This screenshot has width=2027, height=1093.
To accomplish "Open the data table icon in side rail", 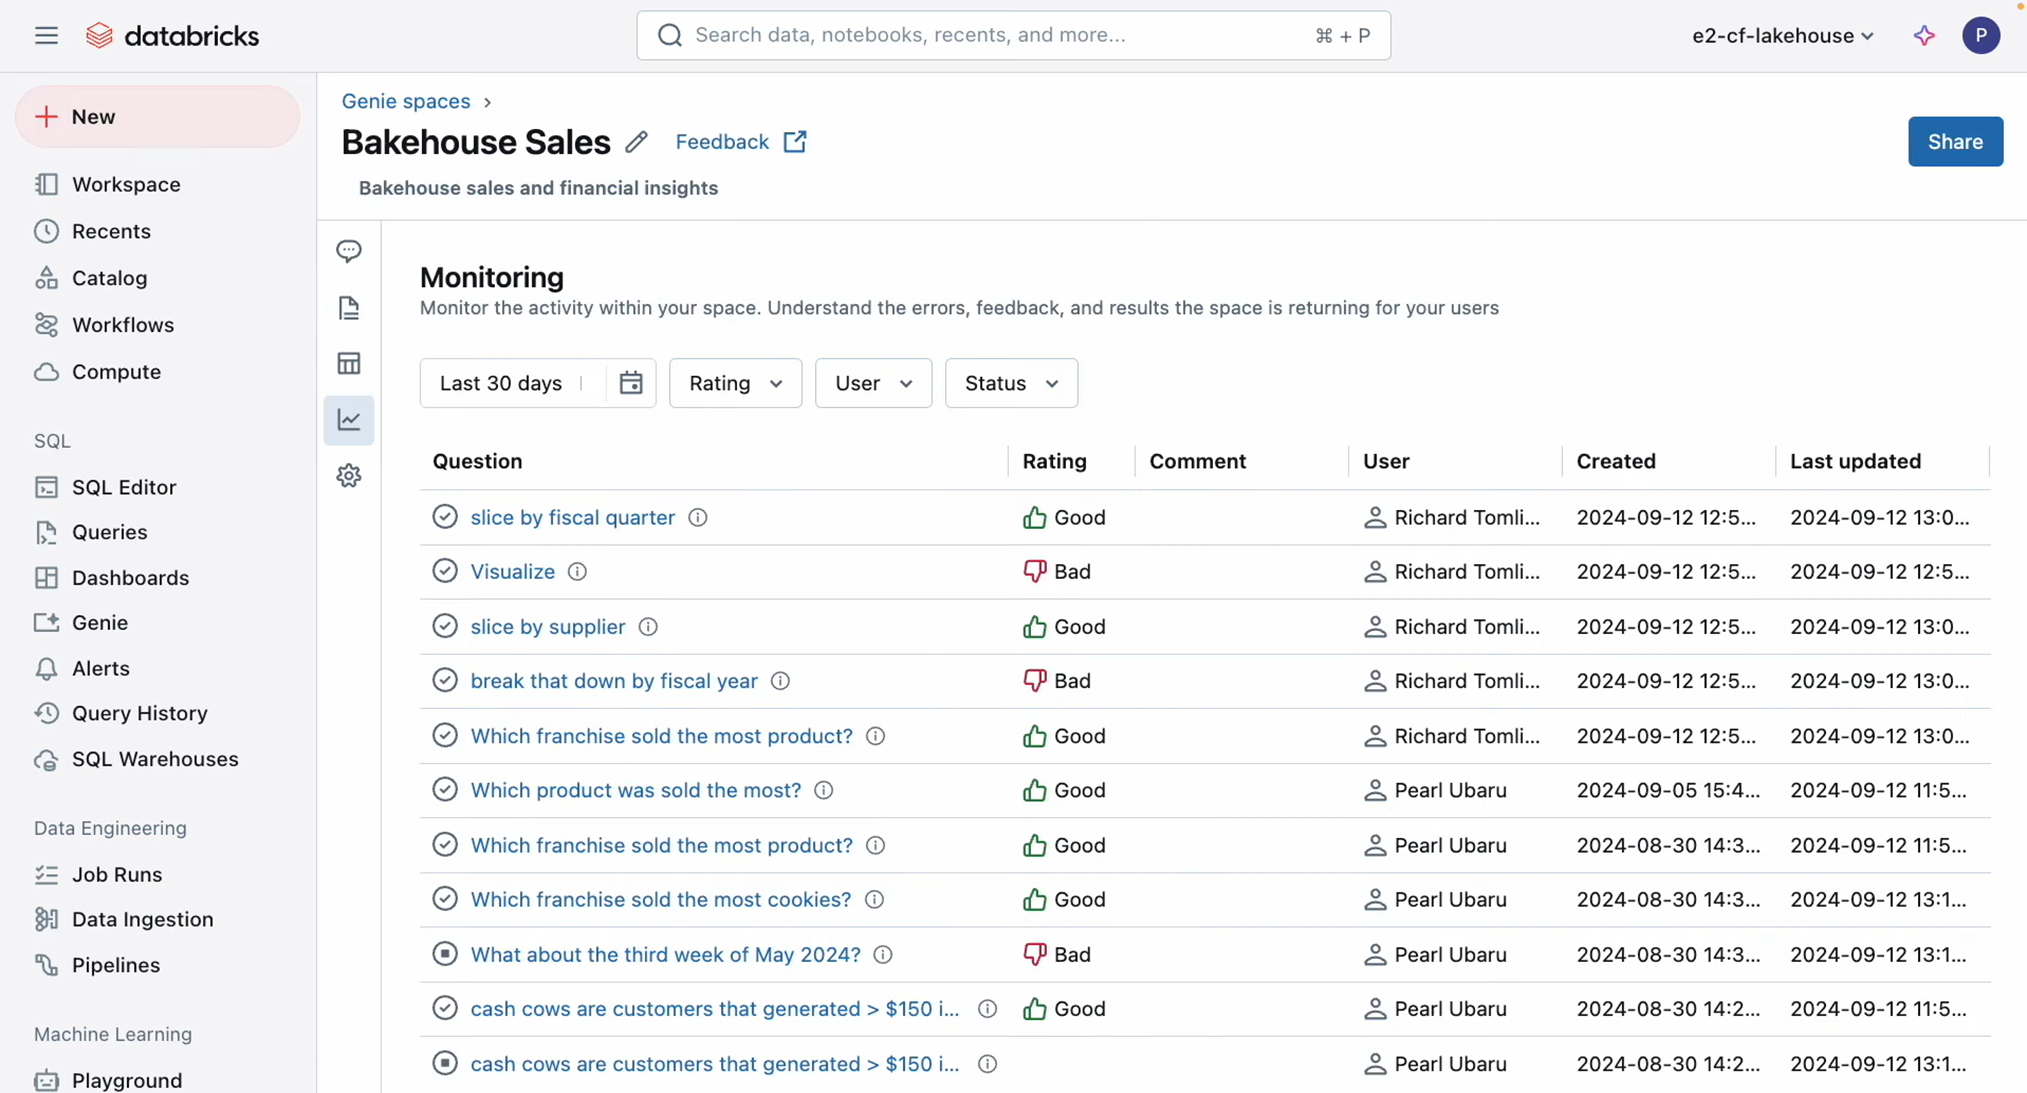I will click(349, 364).
